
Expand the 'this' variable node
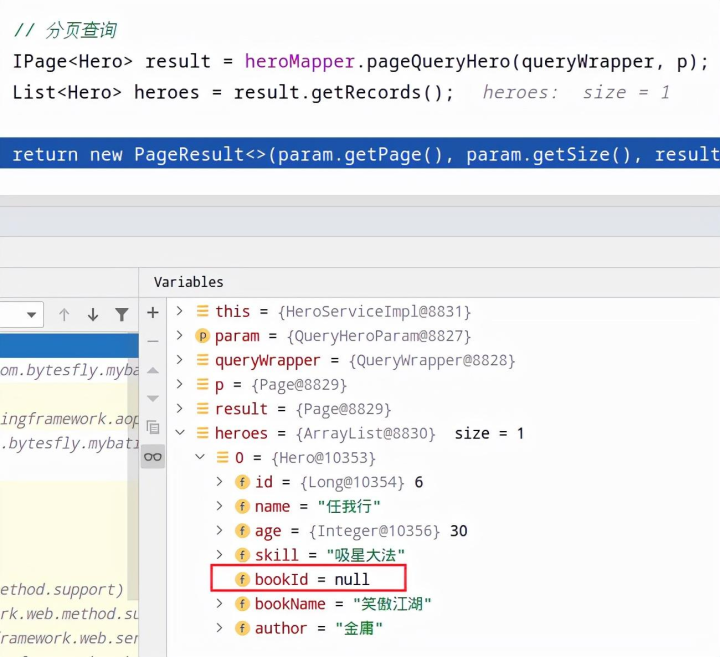coord(180,311)
